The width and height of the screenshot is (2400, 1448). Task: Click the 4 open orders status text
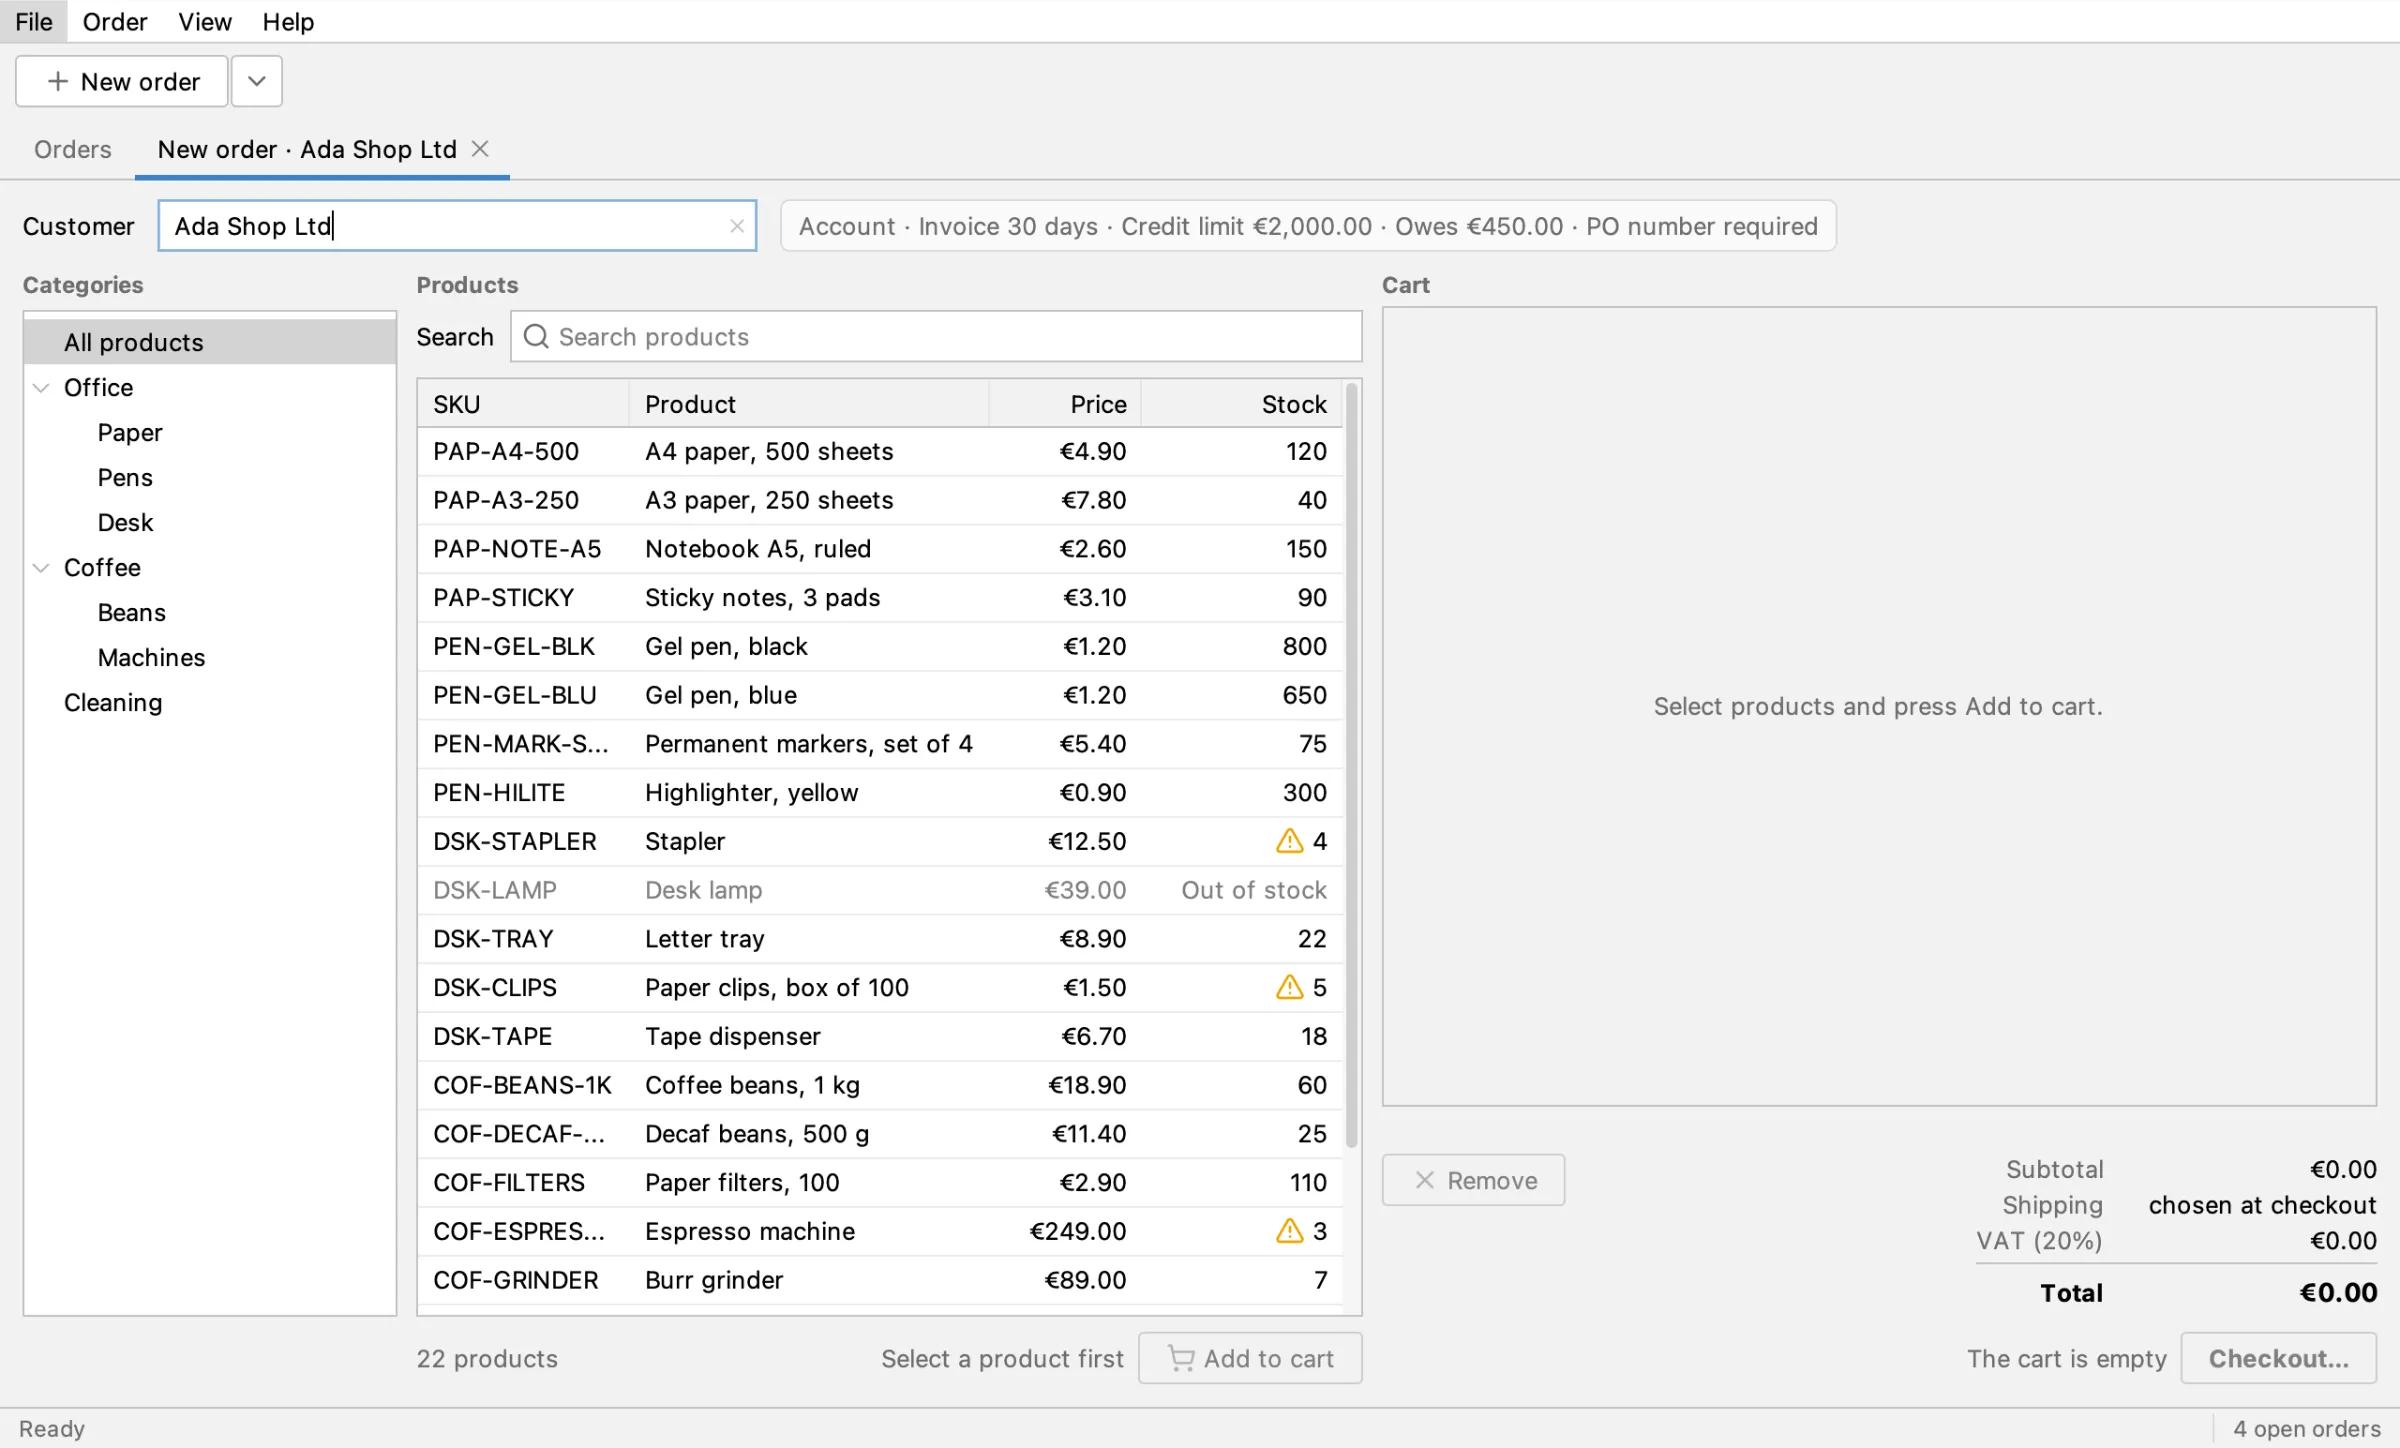click(x=2307, y=1428)
